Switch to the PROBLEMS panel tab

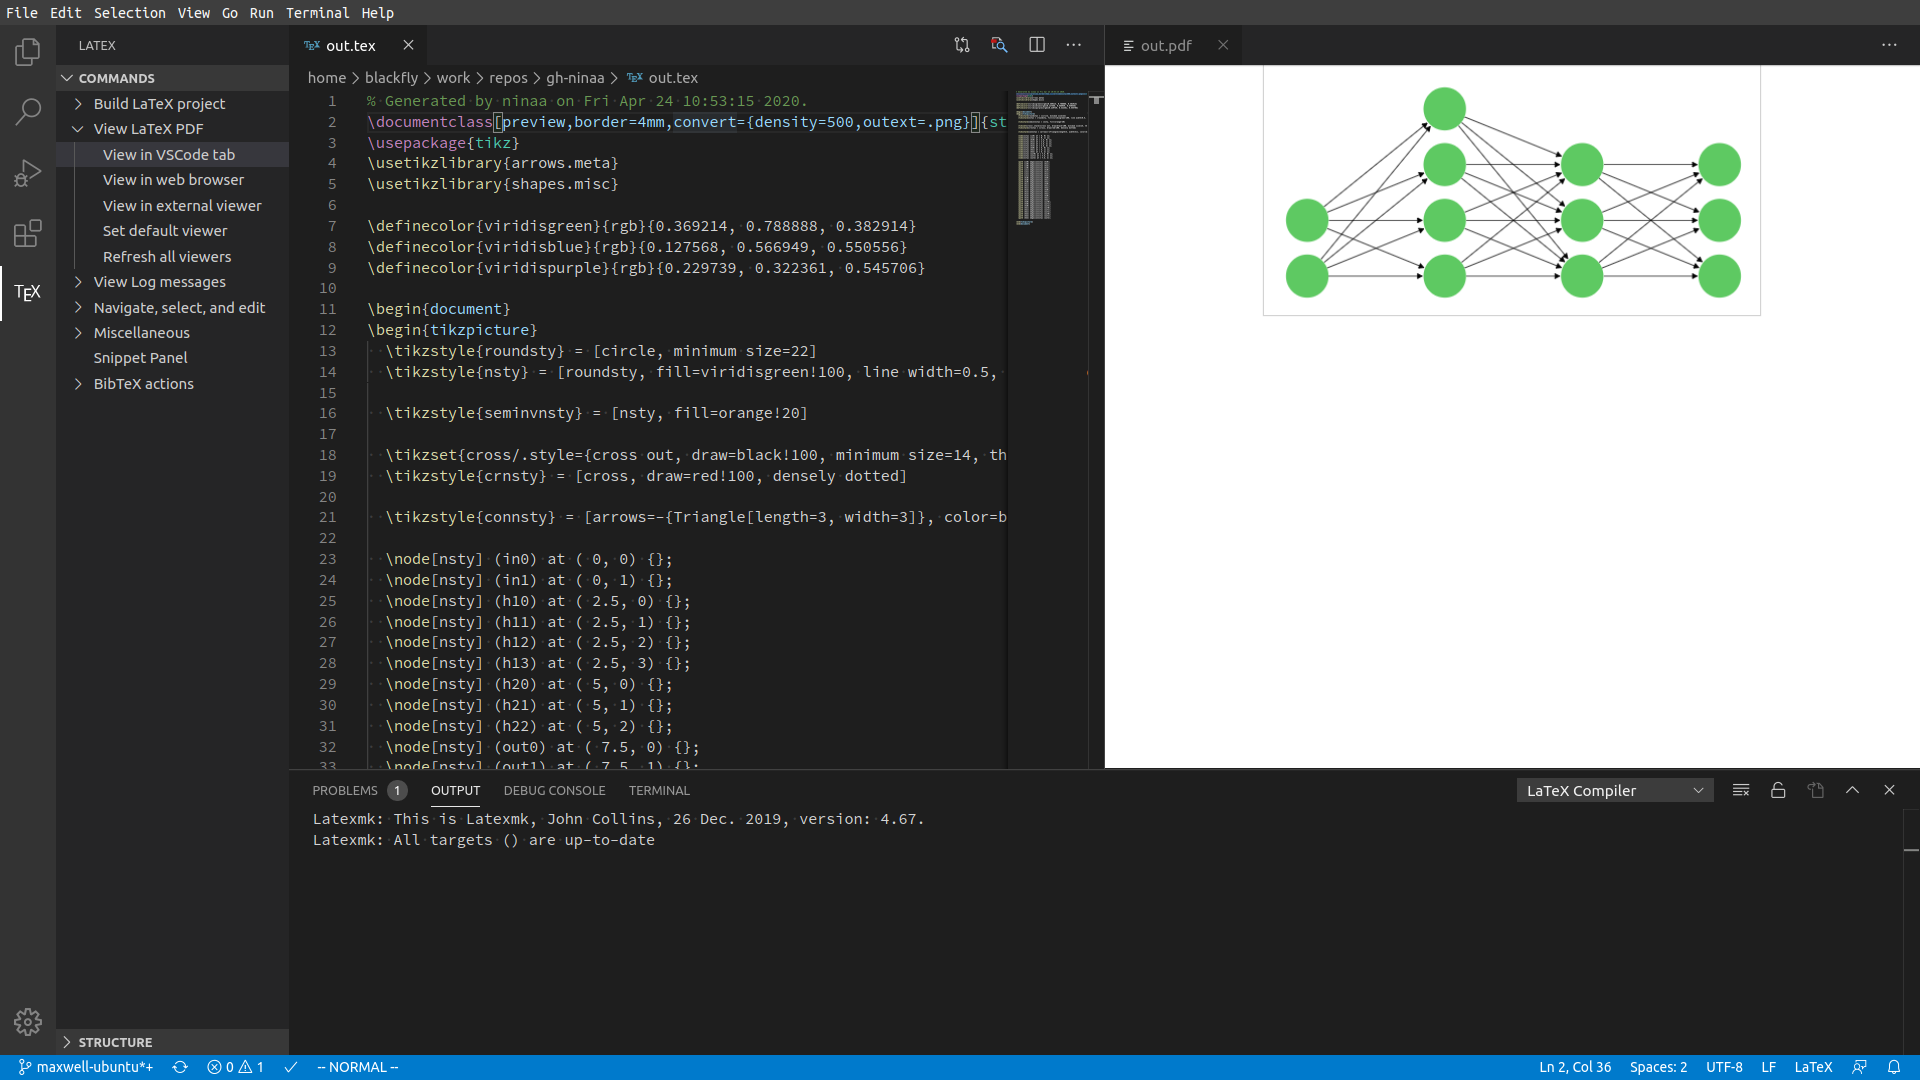(345, 790)
